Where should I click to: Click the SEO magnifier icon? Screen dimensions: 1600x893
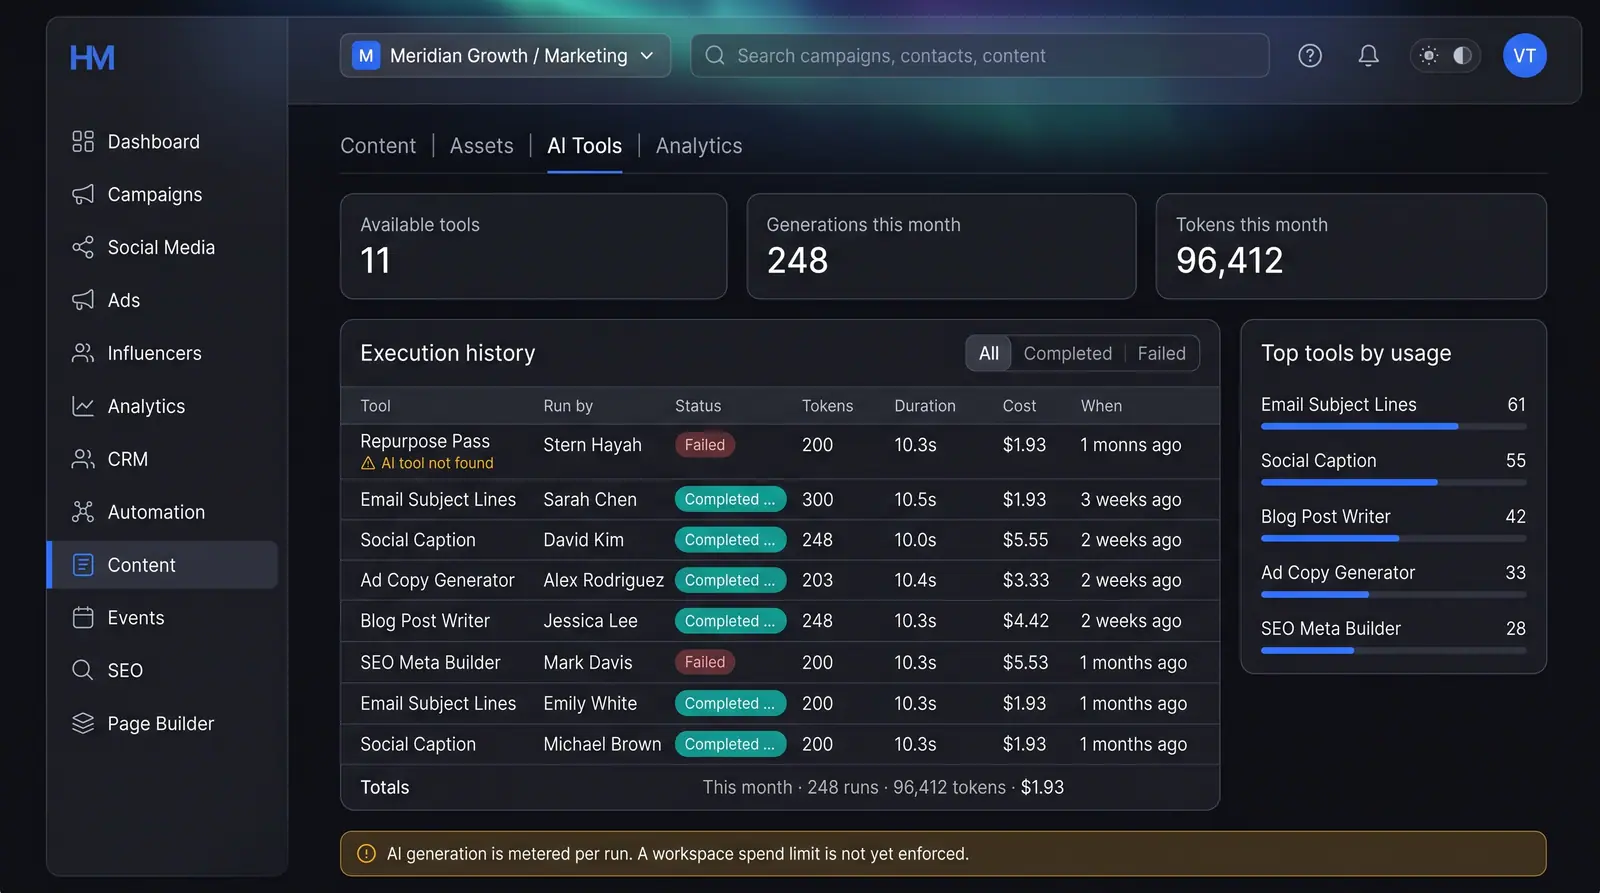click(x=83, y=670)
